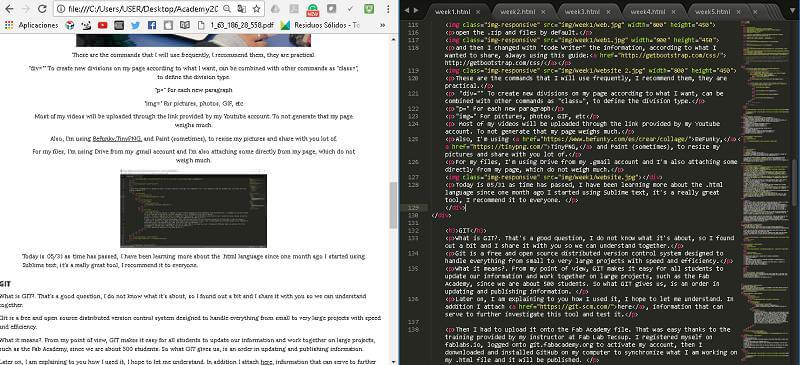Open the dark square bookmark next to YouTube
The image size is (800, 365).
tap(119, 25)
